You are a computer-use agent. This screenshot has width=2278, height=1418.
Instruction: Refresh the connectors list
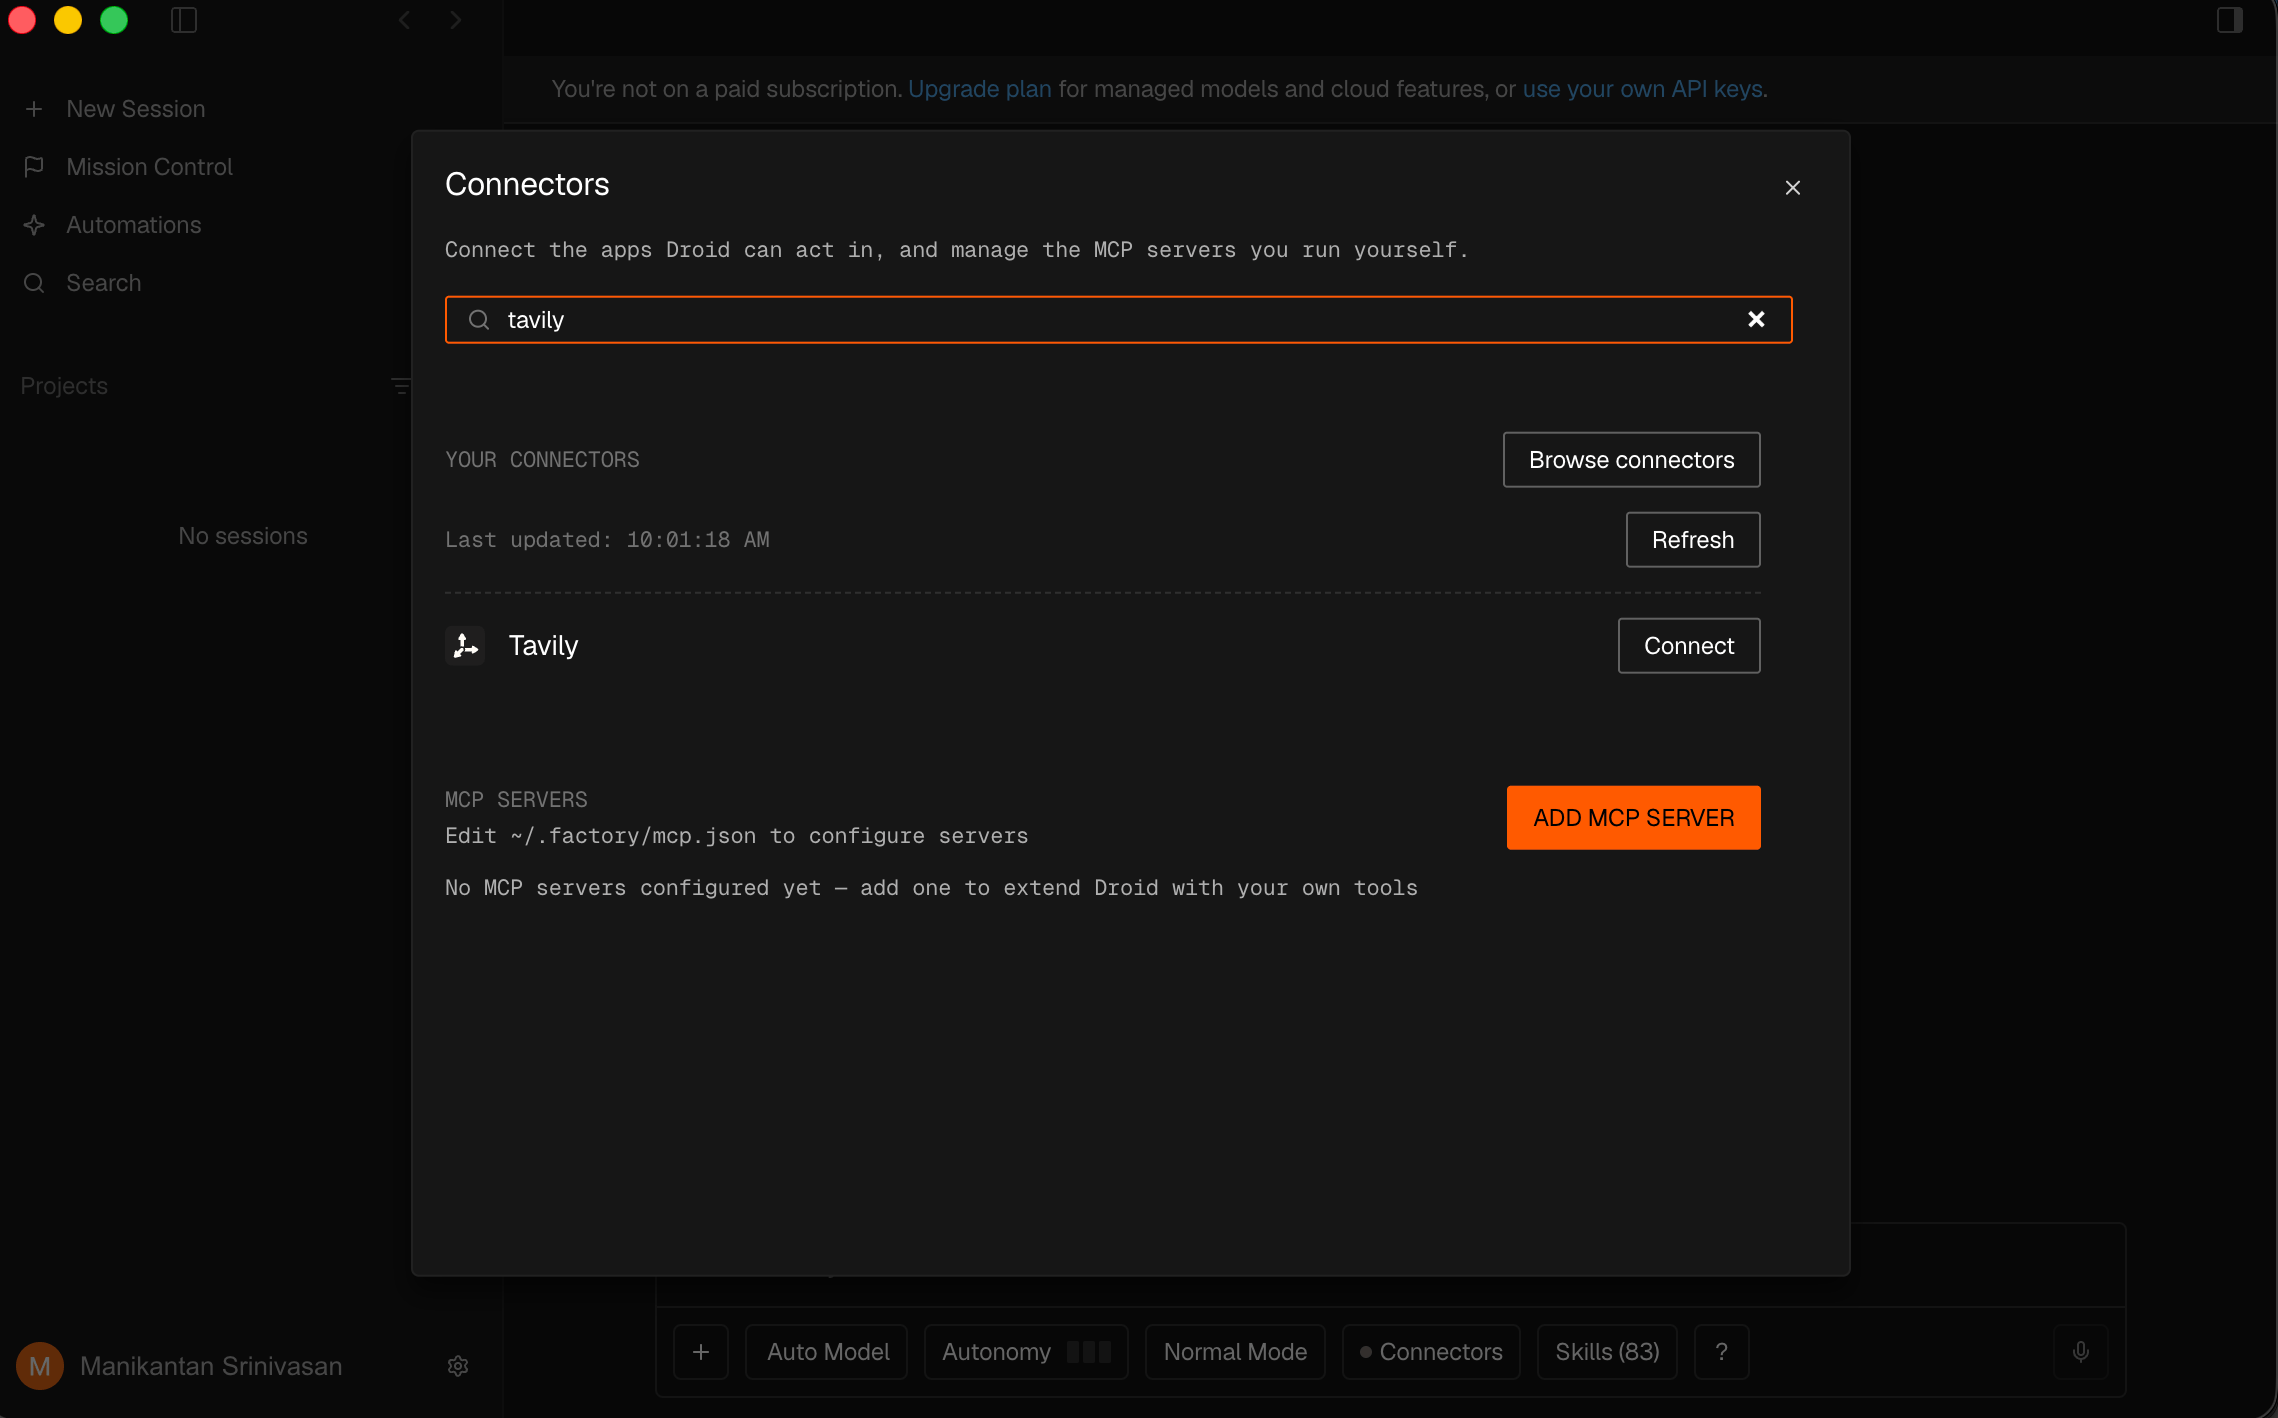point(1692,539)
